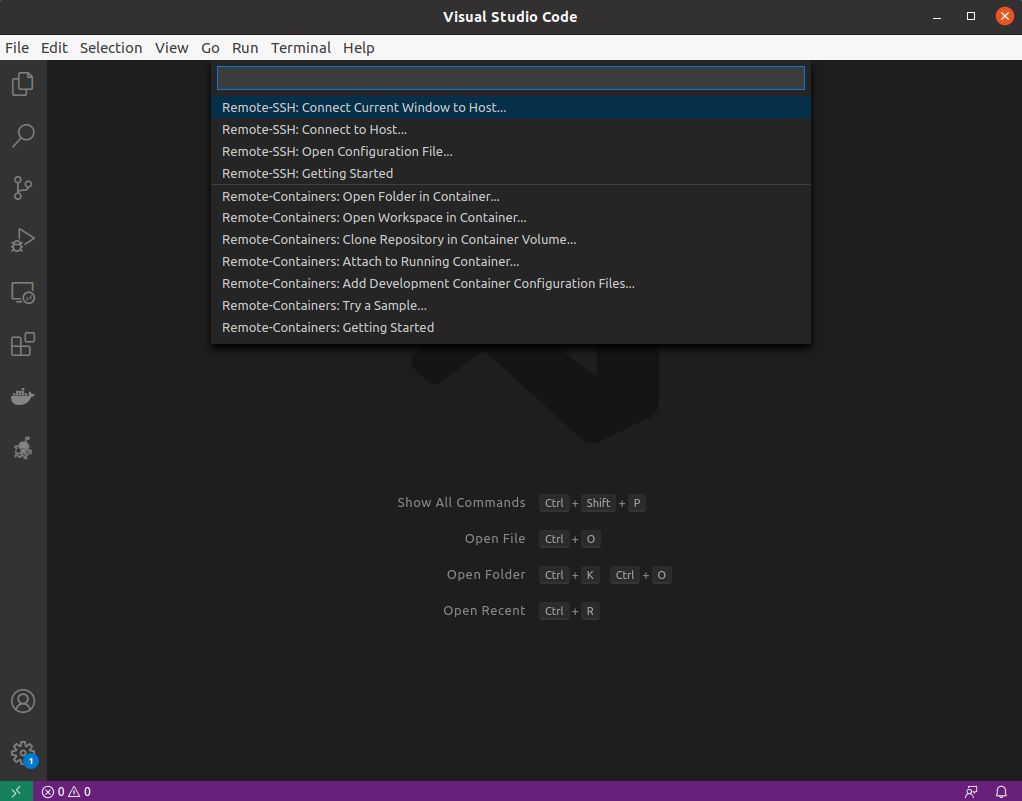
Task: Focus the command palette input field
Action: pos(510,78)
